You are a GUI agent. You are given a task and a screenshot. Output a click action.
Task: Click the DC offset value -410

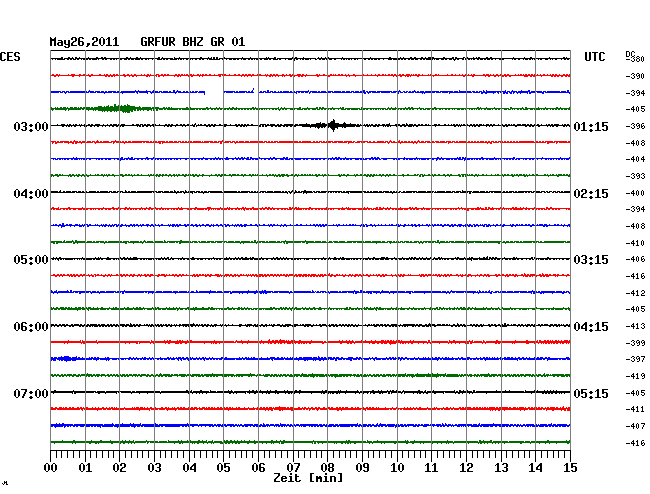coord(635,243)
